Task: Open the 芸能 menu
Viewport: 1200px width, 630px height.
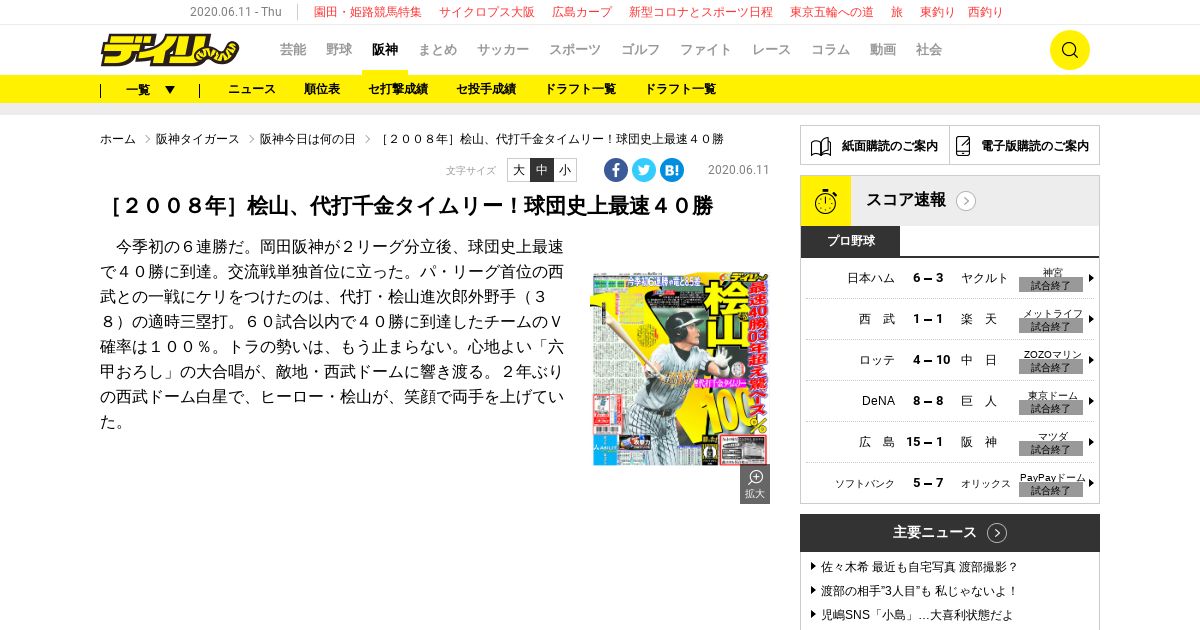Action: pos(293,50)
